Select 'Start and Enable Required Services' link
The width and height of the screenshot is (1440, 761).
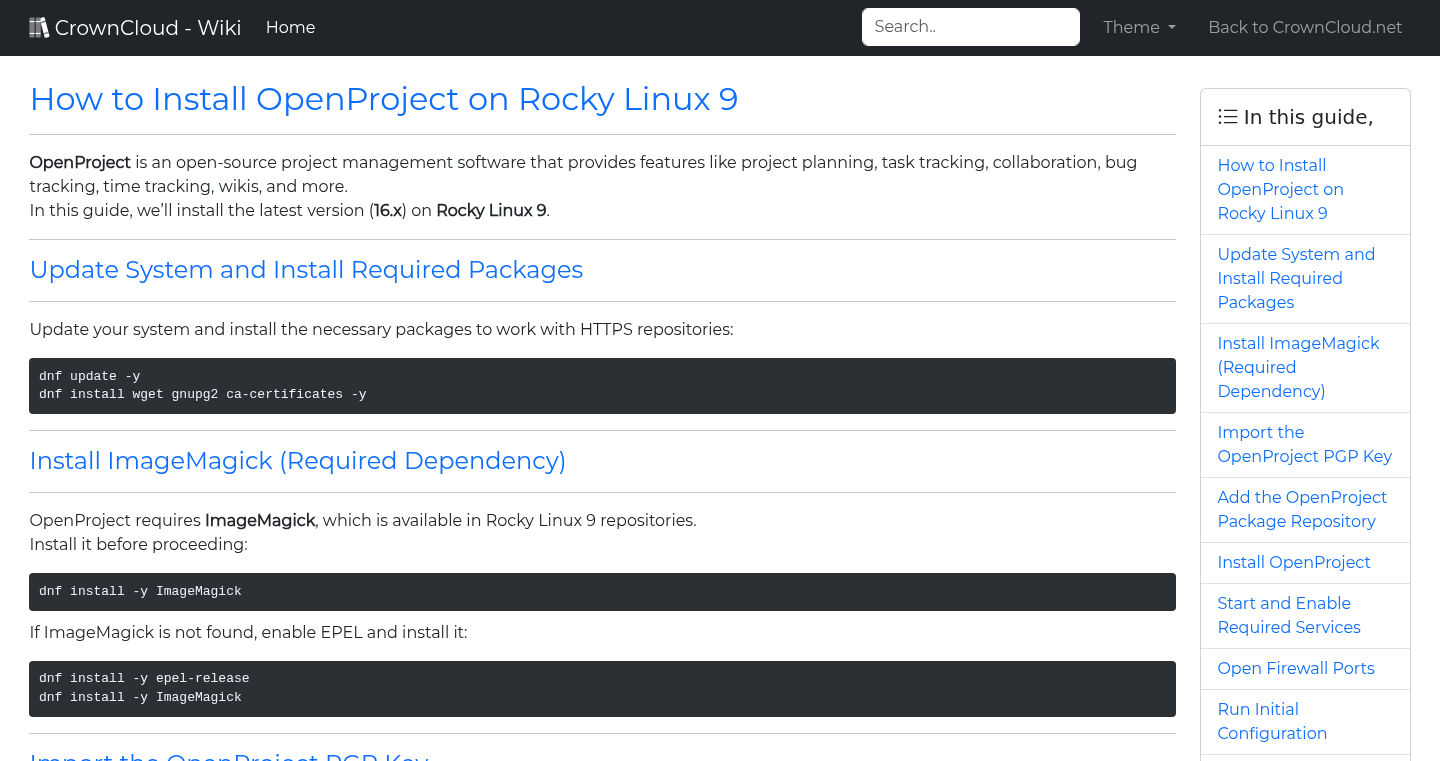click(x=1288, y=615)
